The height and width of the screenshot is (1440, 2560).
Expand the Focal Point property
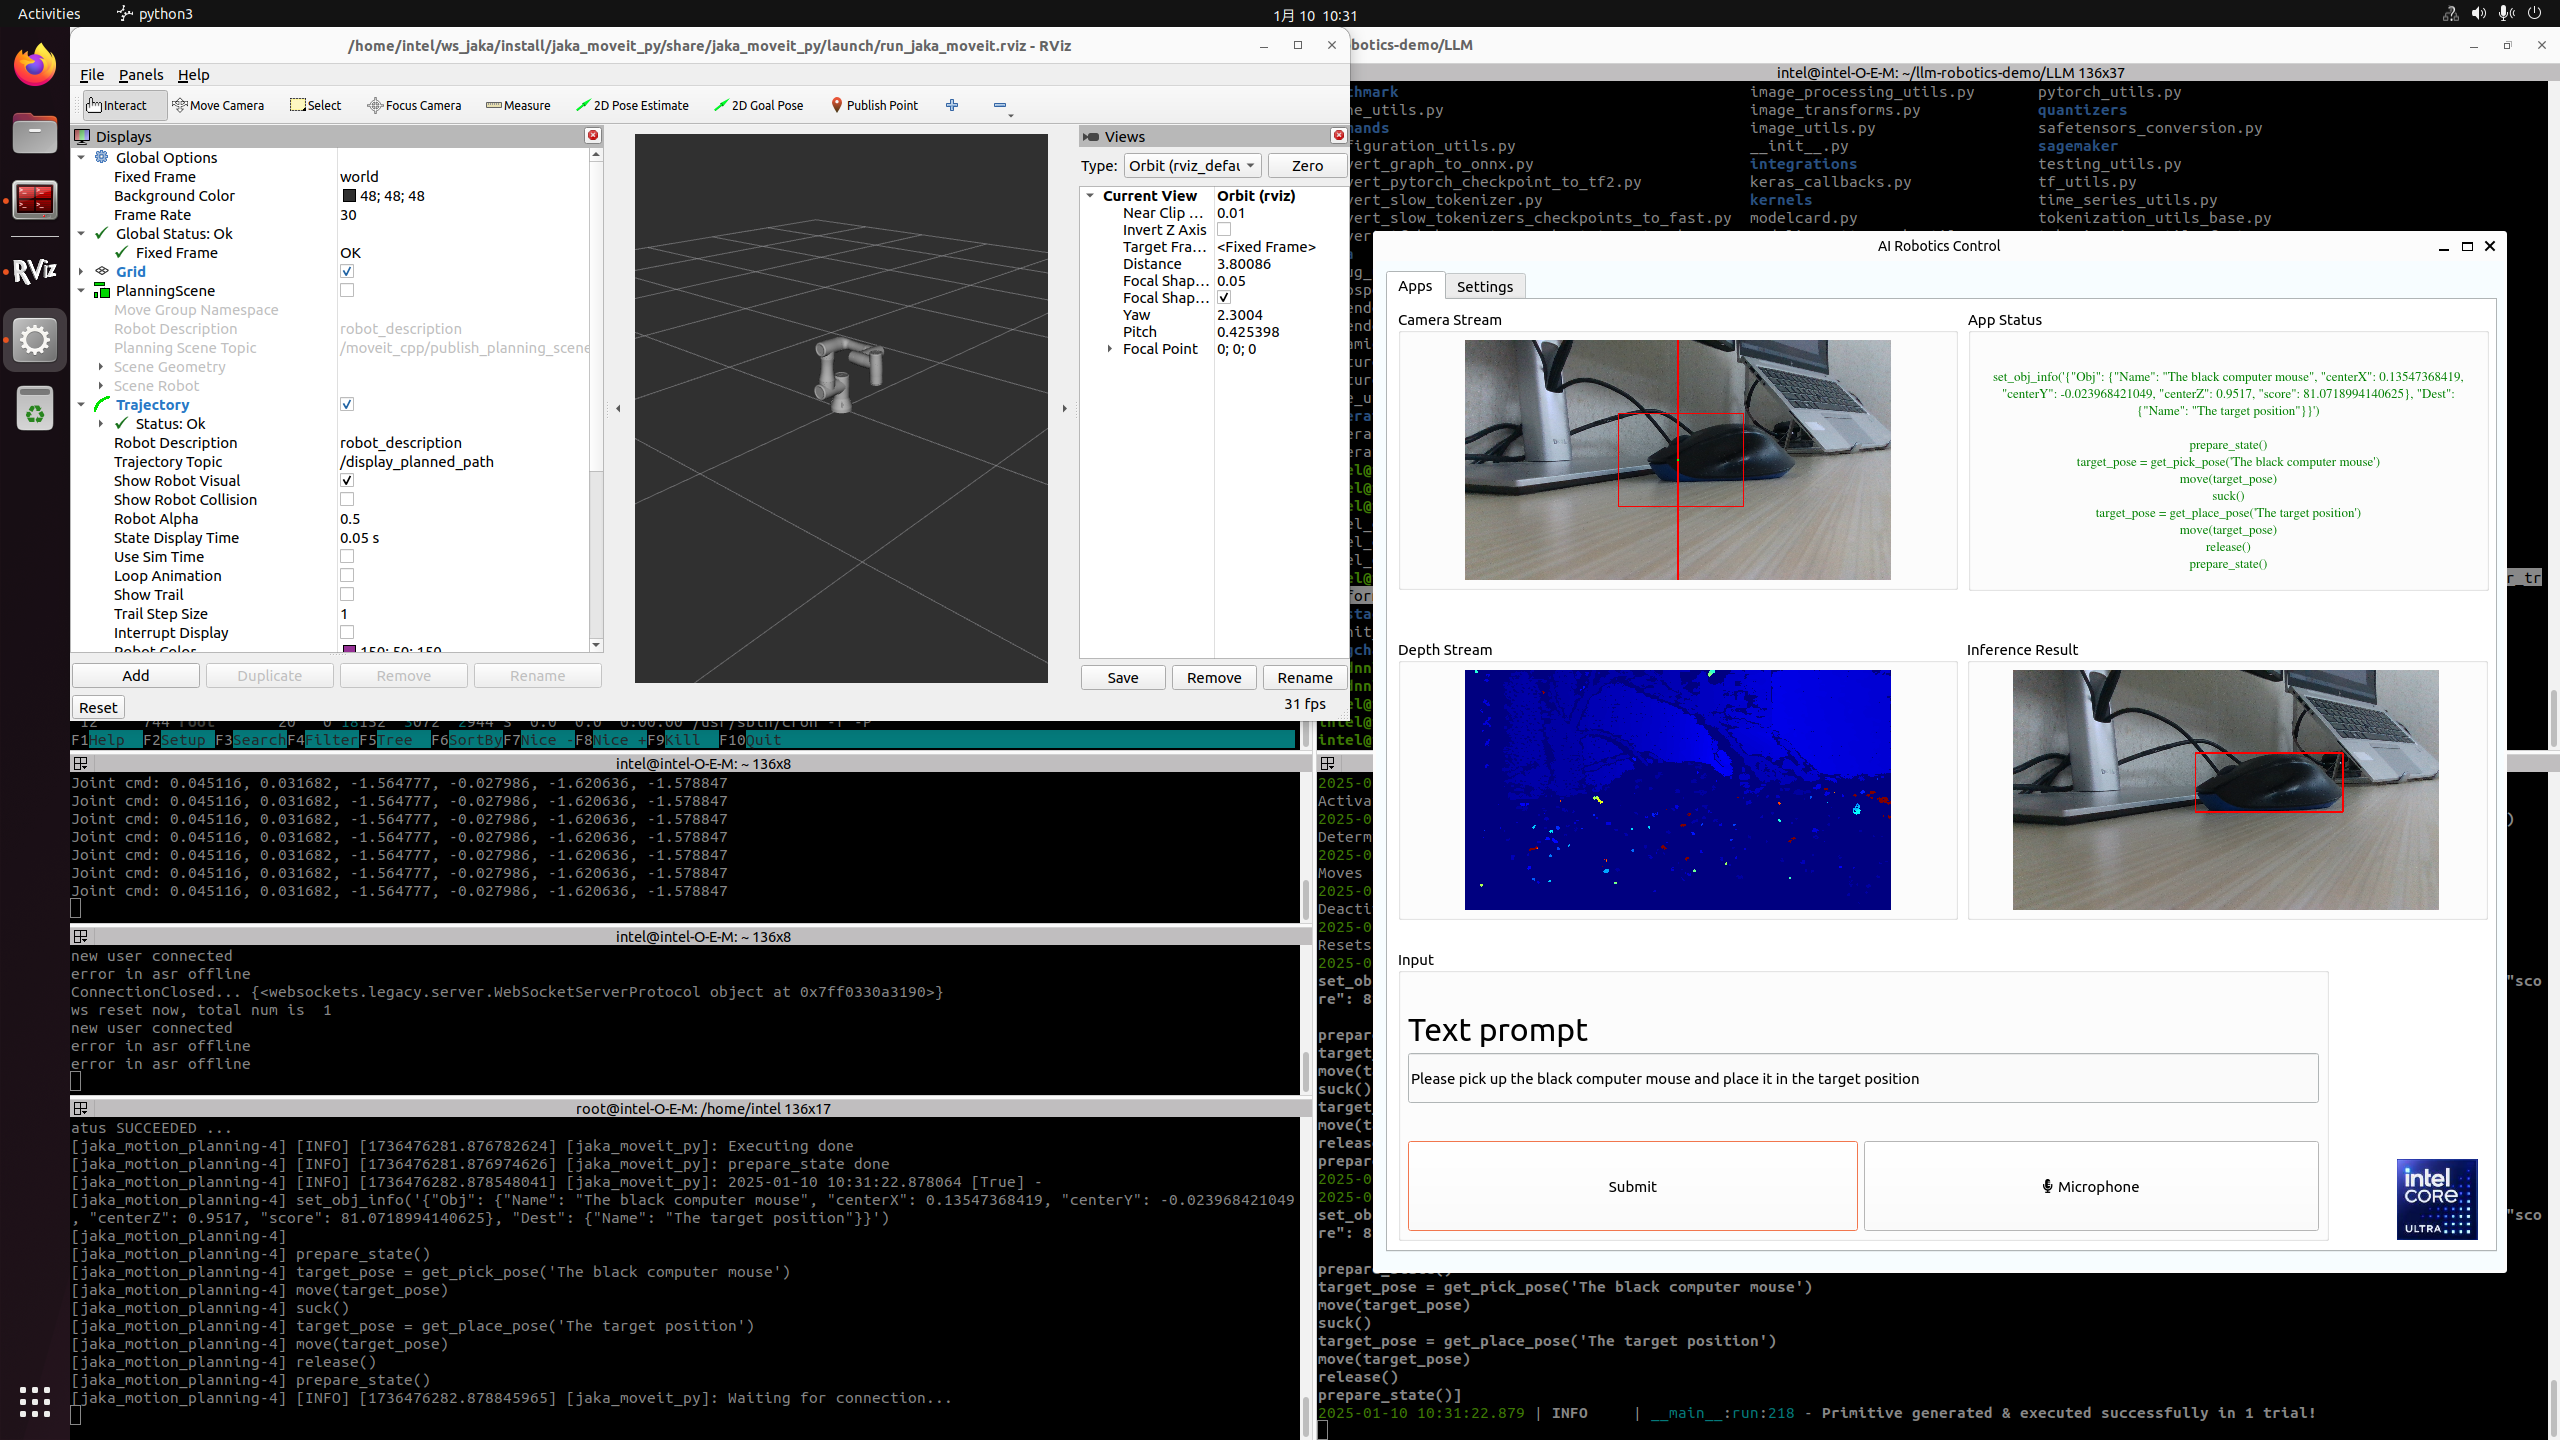[1110, 349]
